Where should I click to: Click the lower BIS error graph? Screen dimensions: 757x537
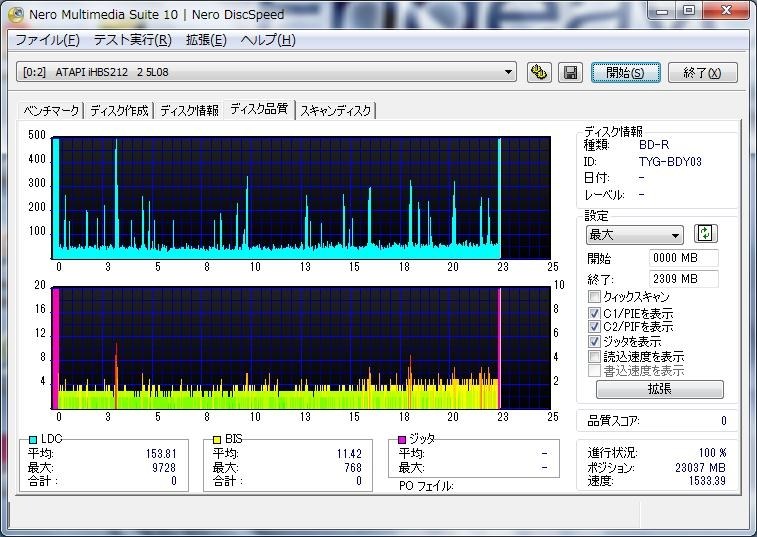click(x=301, y=348)
